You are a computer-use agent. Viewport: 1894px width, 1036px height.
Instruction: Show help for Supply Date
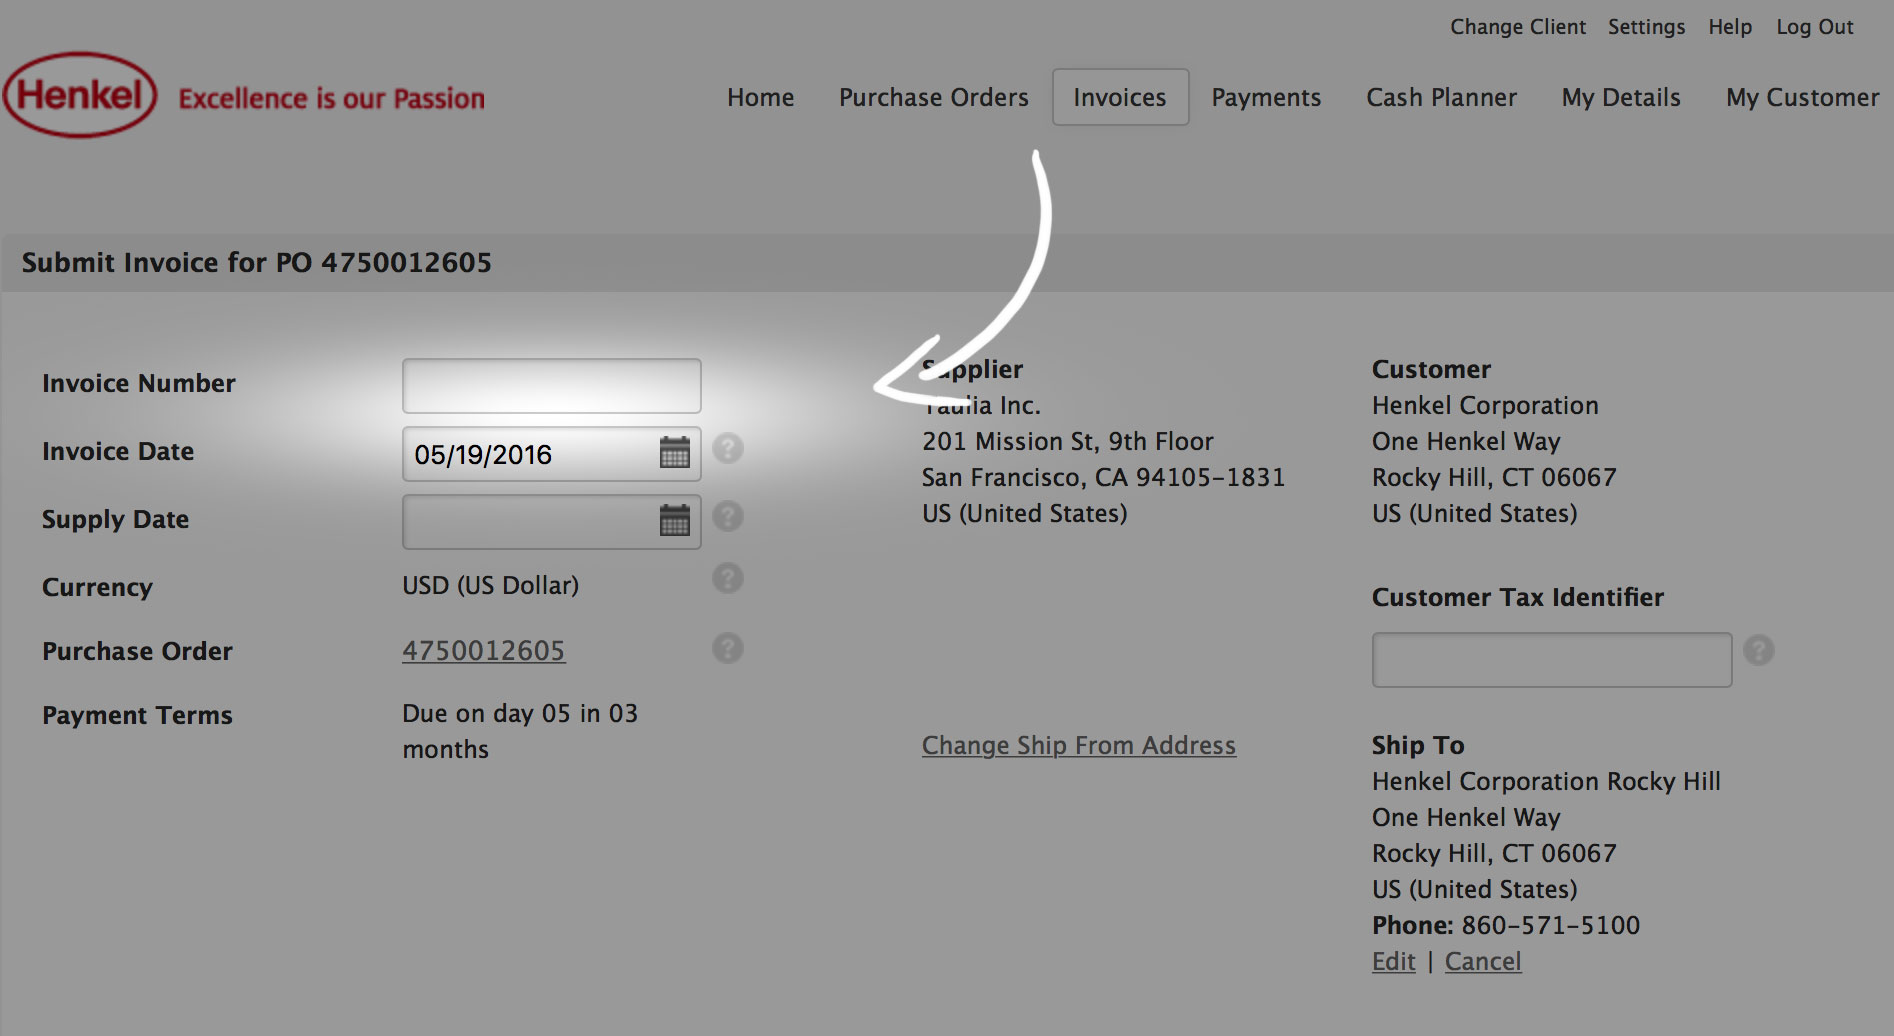click(728, 516)
